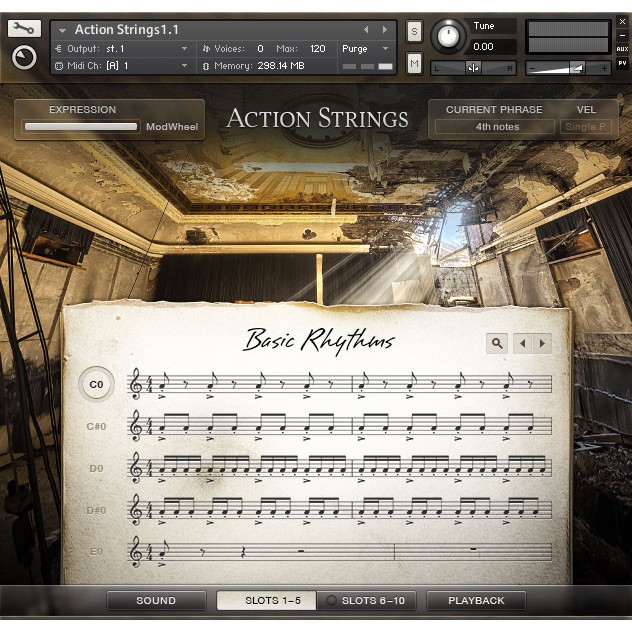Open the Midi Ch [A] 1 dropdown
Viewport: 632px width, 632px height.
pos(122,66)
